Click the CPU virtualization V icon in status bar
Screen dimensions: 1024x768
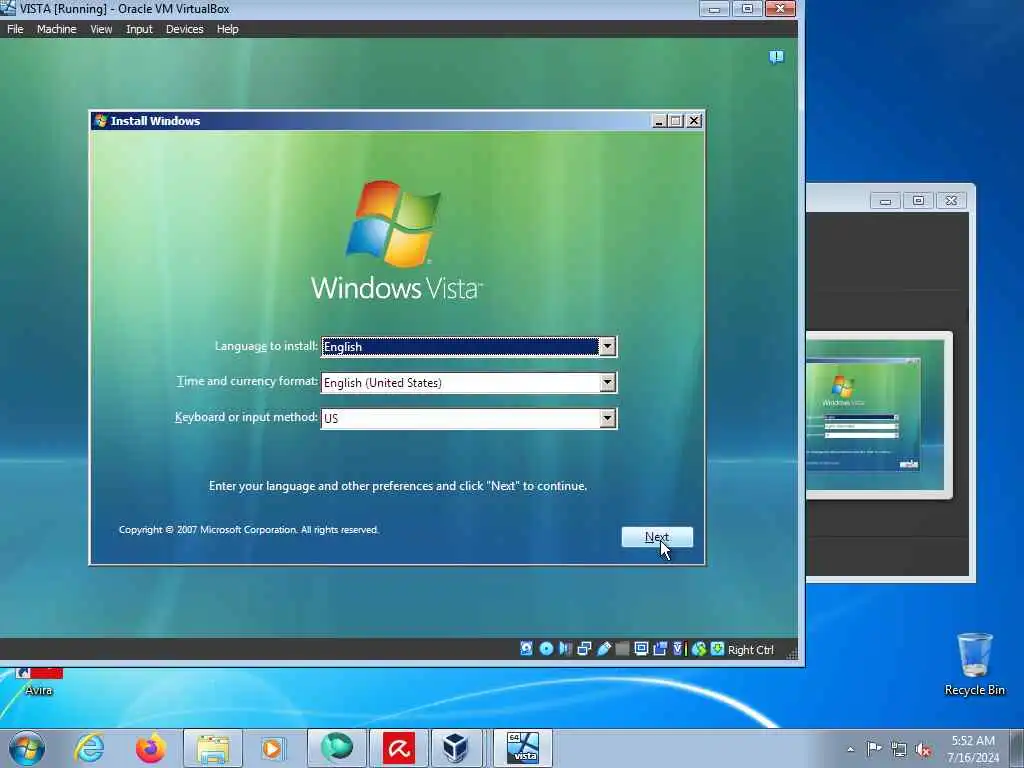pos(678,648)
